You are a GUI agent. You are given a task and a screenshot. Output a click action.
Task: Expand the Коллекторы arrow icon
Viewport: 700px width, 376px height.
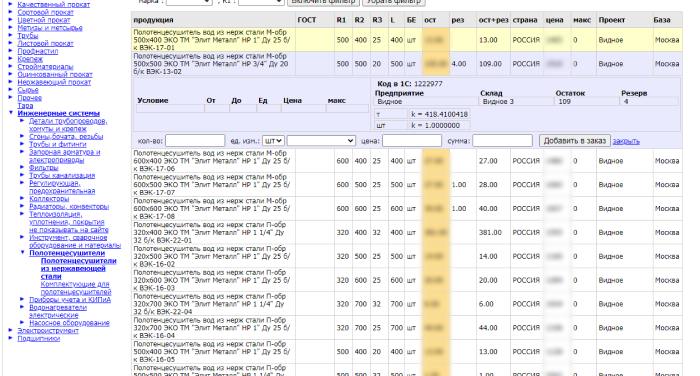pyautogui.click(x=22, y=198)
